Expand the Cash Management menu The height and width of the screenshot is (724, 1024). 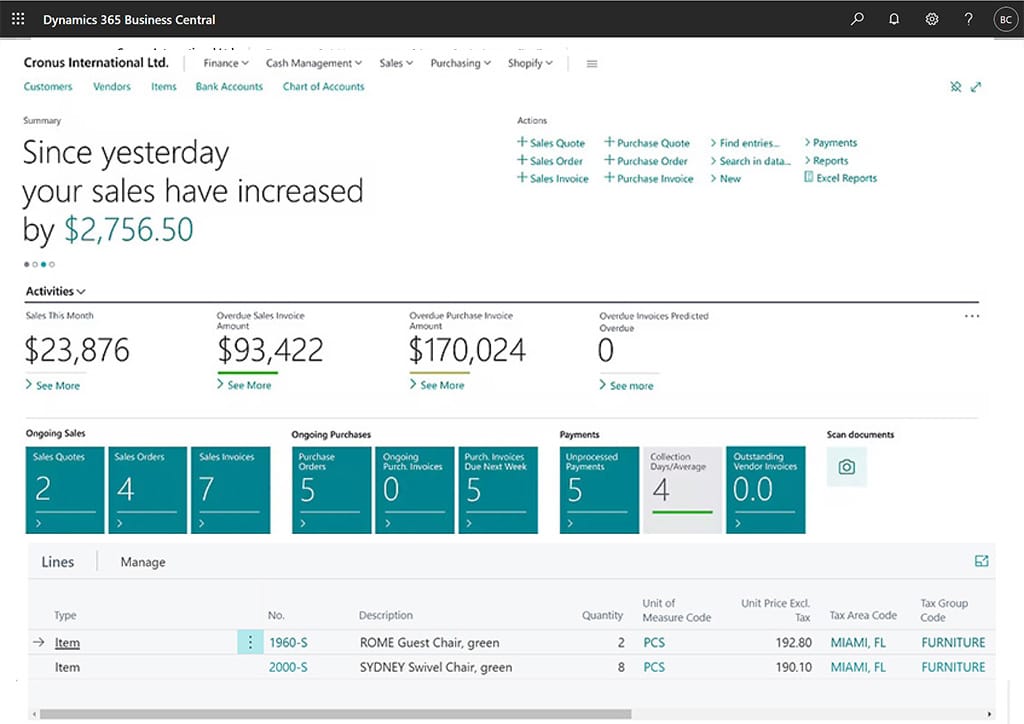click(x=313, y=63)
